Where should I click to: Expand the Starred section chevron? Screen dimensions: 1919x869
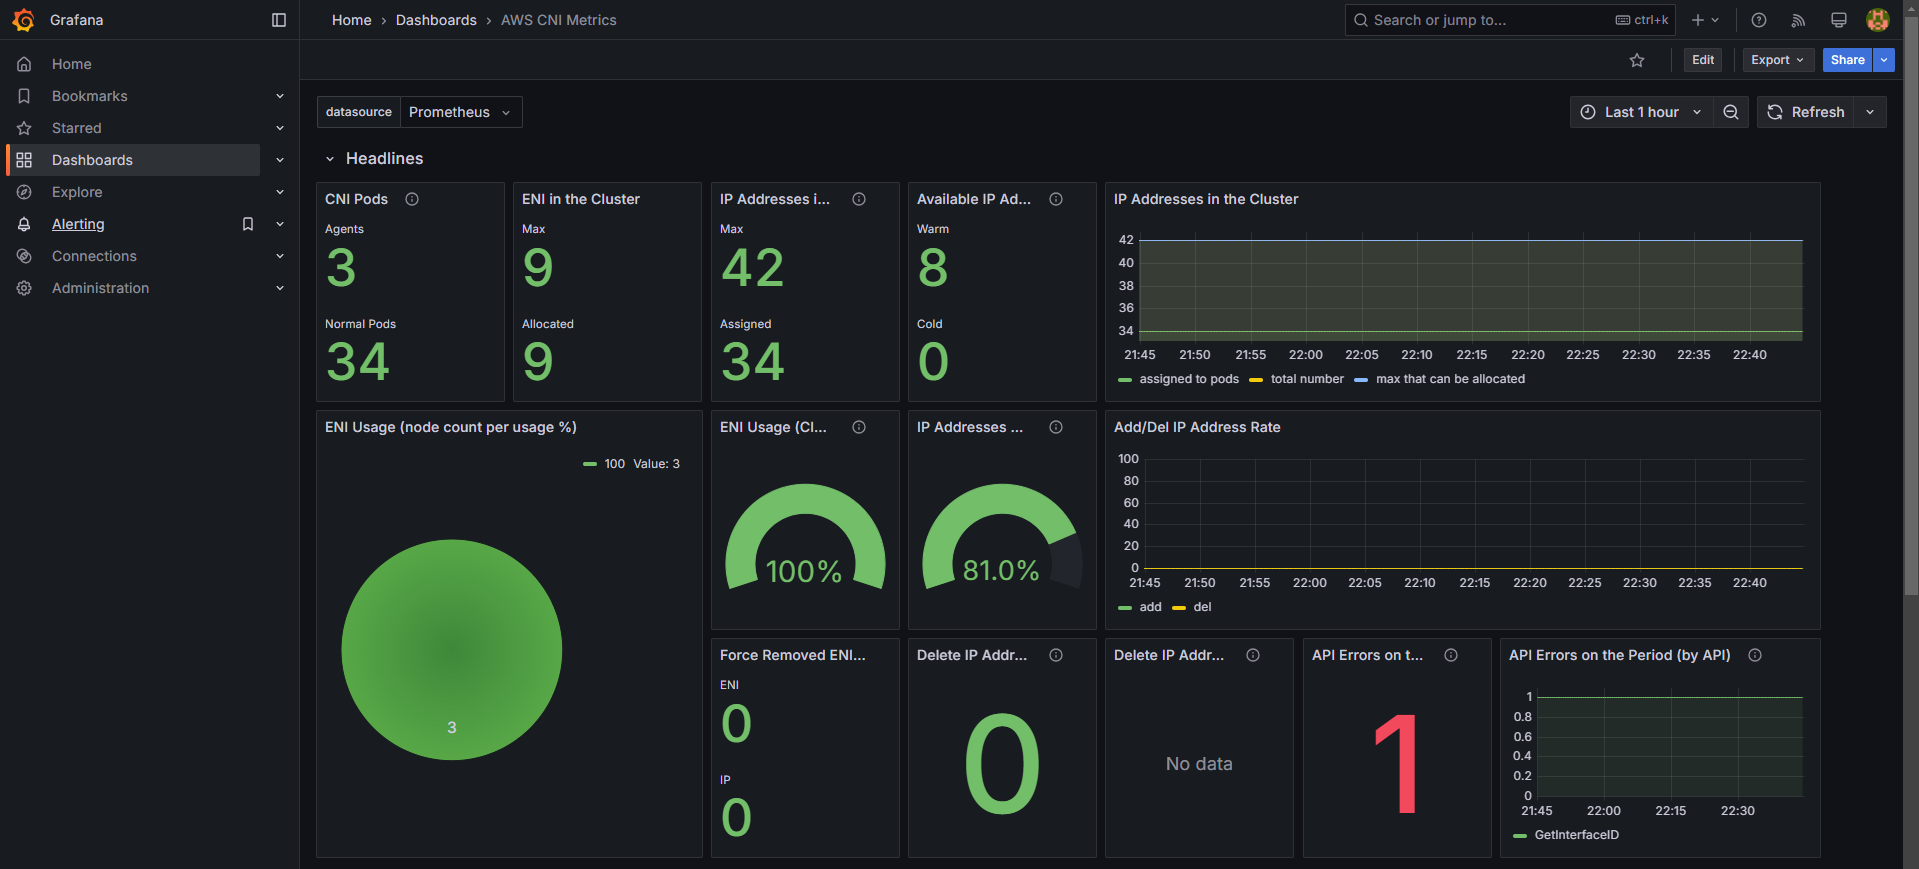pyautogui.click(x=280, y=128)
